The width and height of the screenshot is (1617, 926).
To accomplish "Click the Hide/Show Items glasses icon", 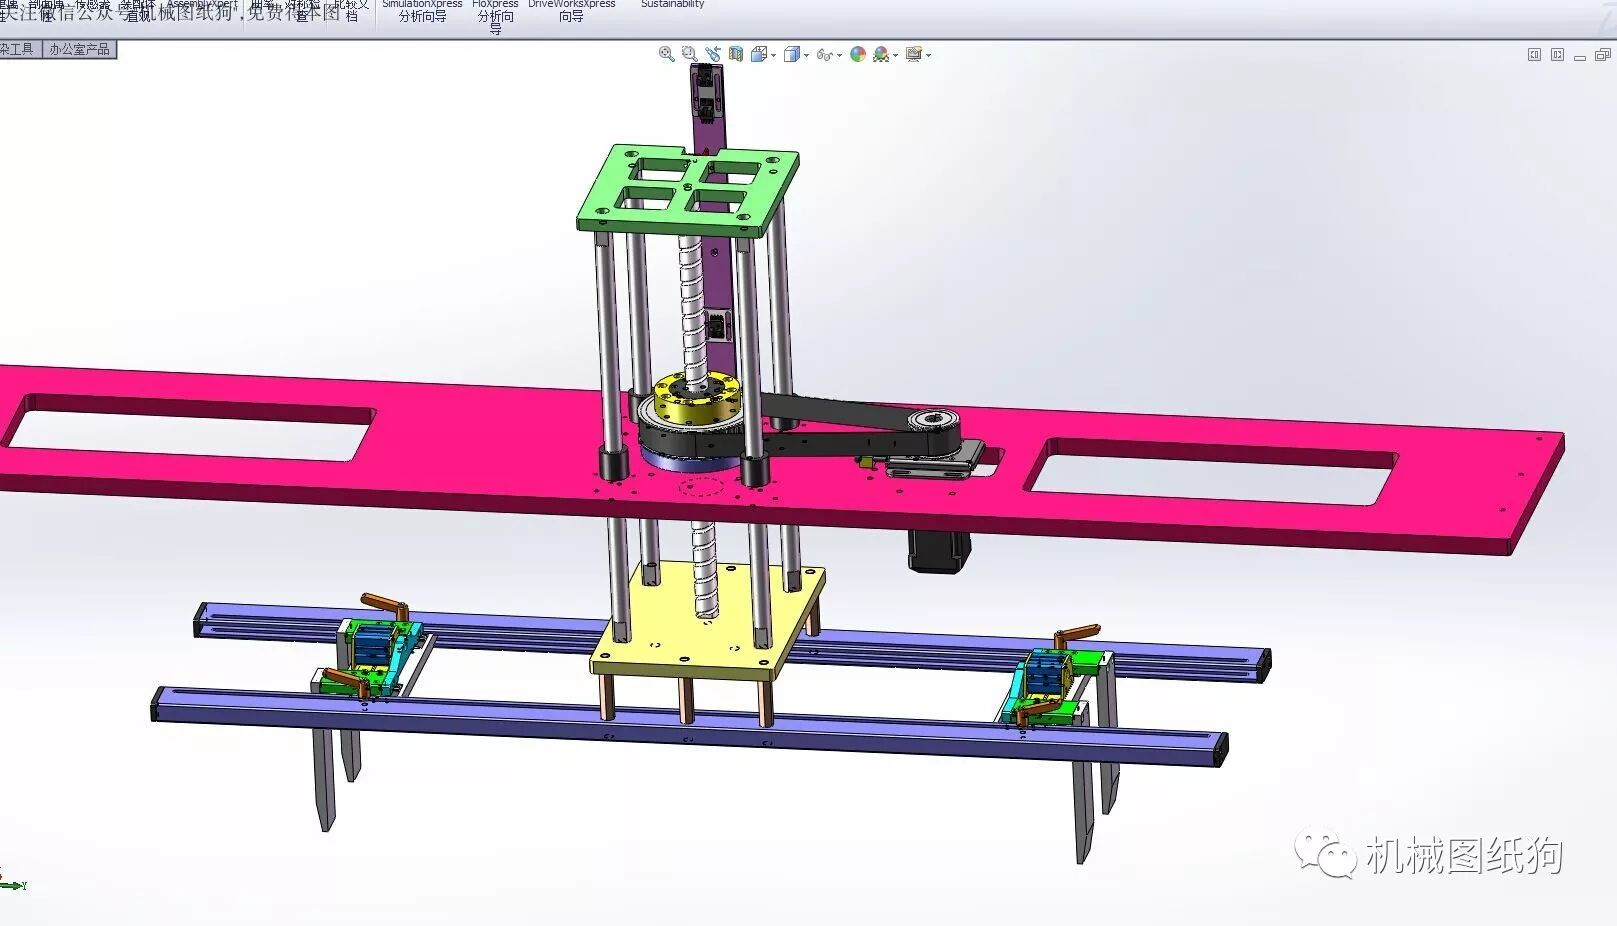I will point(824,55).
